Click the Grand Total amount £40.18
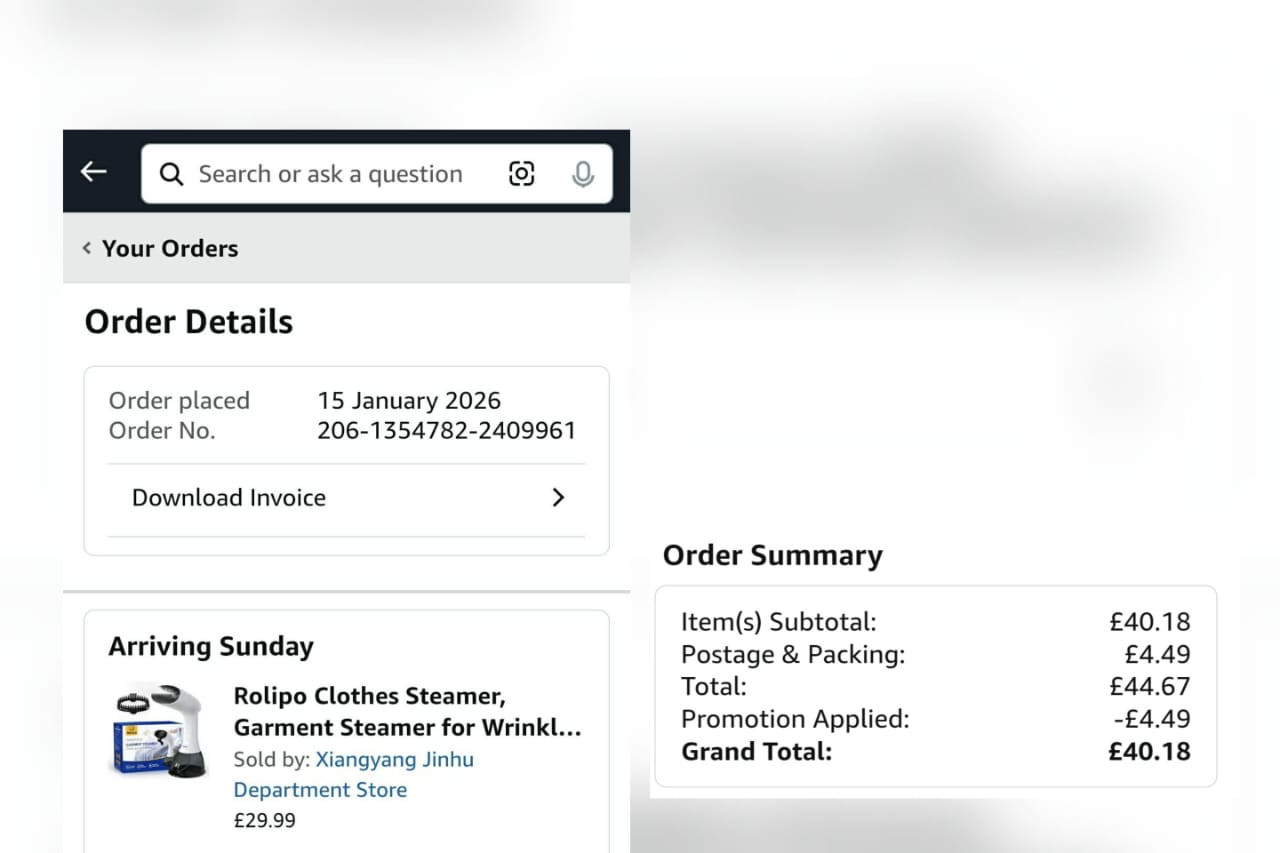 (x=1150, y=751)
